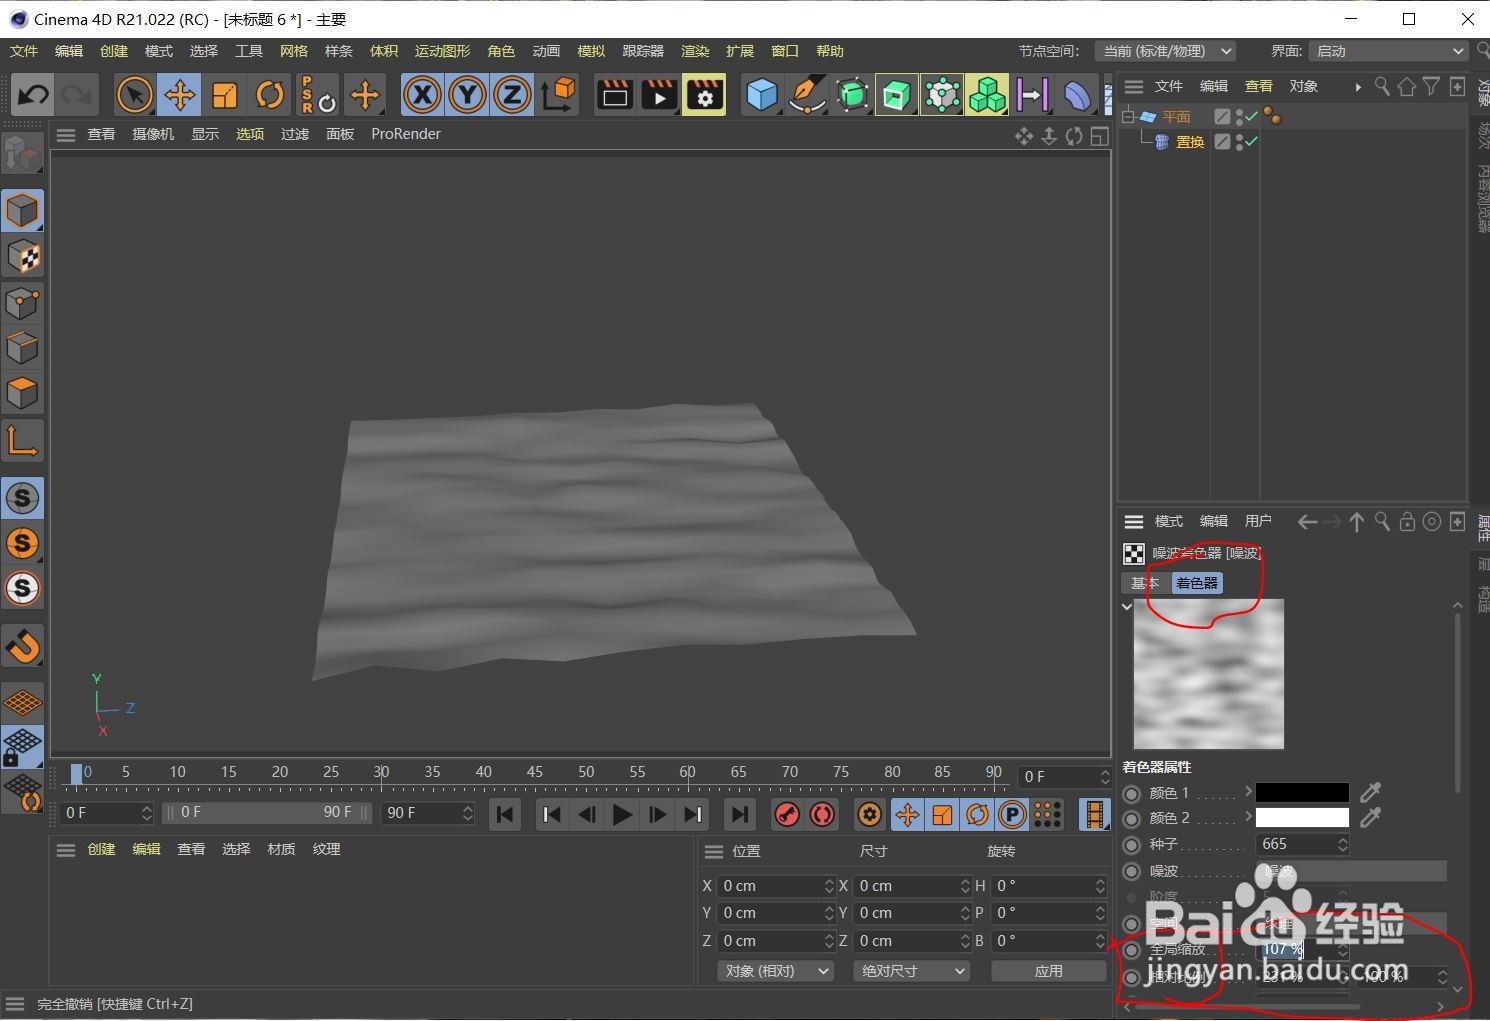Open Edit Render Settings
This screenshot has height=1021, width=1490.
point(704,94)
